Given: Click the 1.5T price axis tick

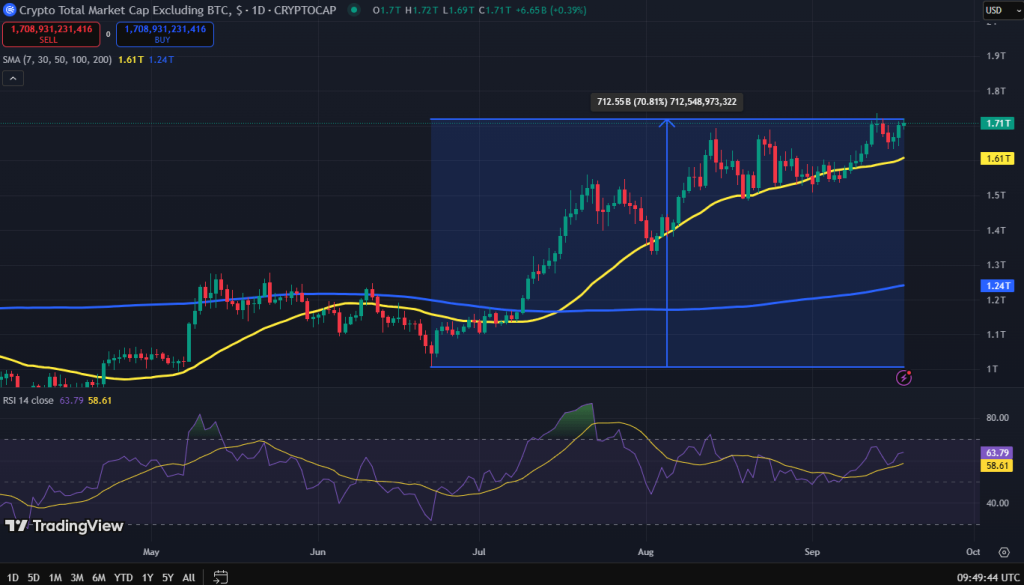Looking at the screenshot, I should coord(995,195).
